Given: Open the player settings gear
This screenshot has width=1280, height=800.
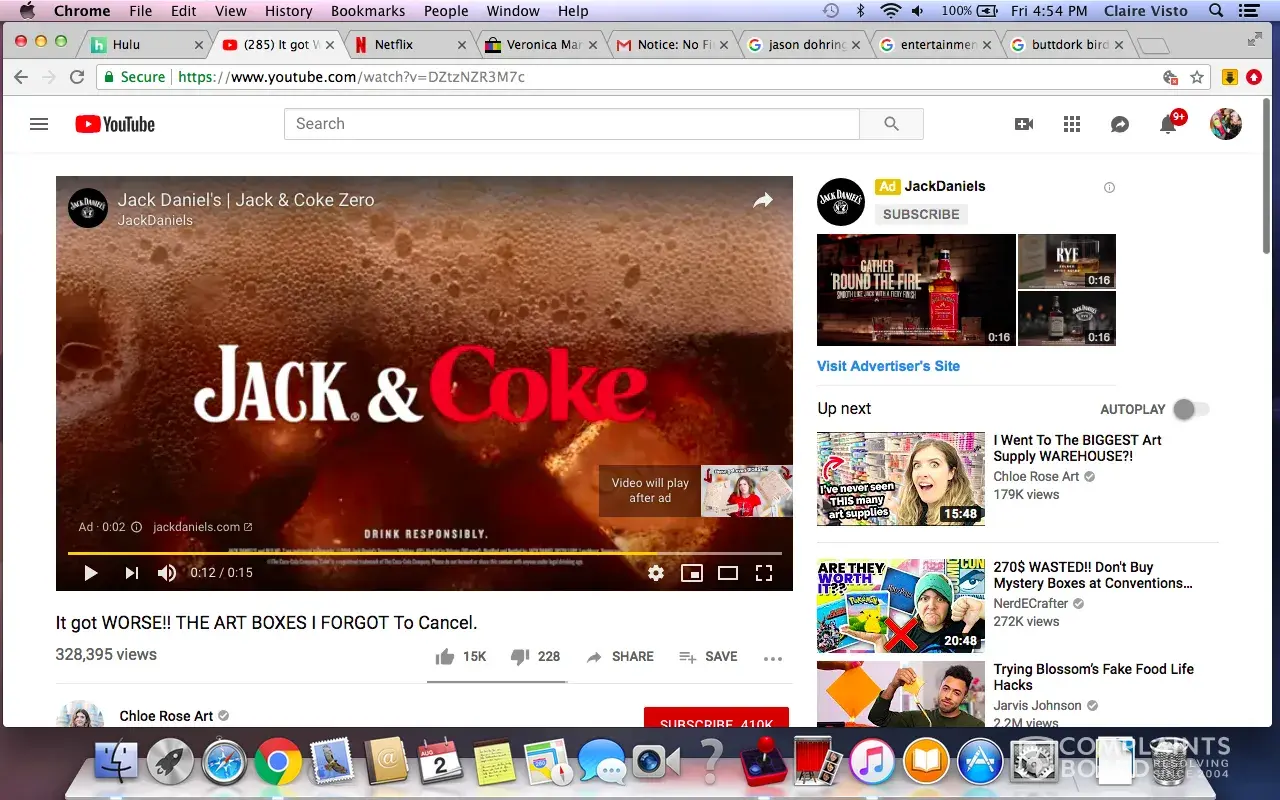Looking at the screenshot, I should [x=656, y=573].
